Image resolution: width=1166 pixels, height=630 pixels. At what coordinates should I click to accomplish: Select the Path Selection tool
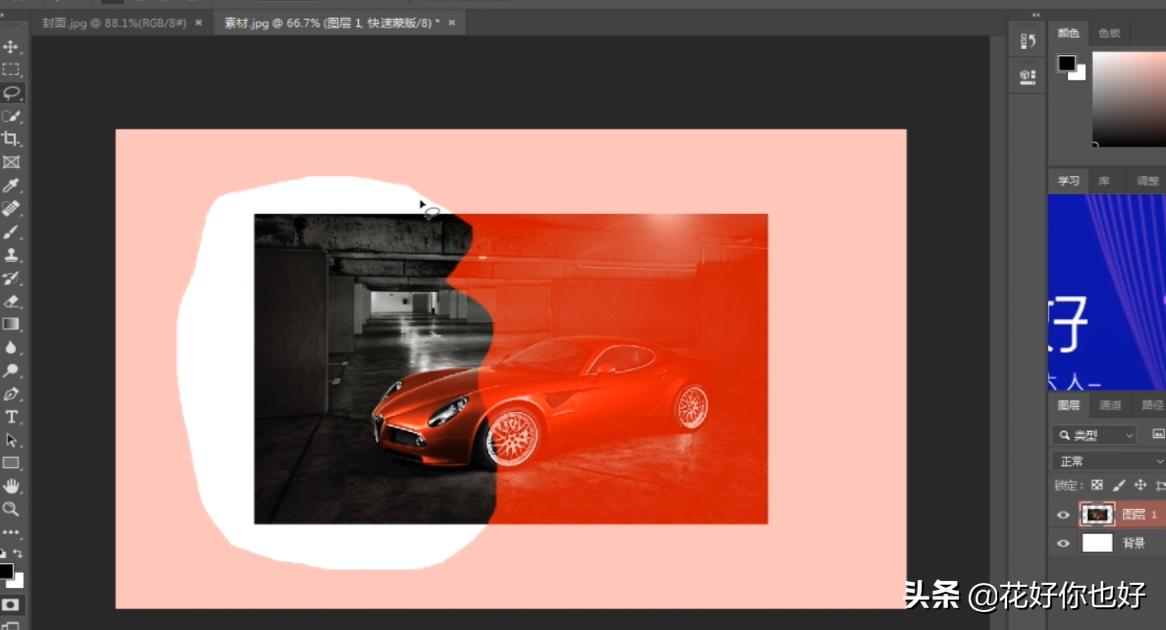(x=10, y=440)
